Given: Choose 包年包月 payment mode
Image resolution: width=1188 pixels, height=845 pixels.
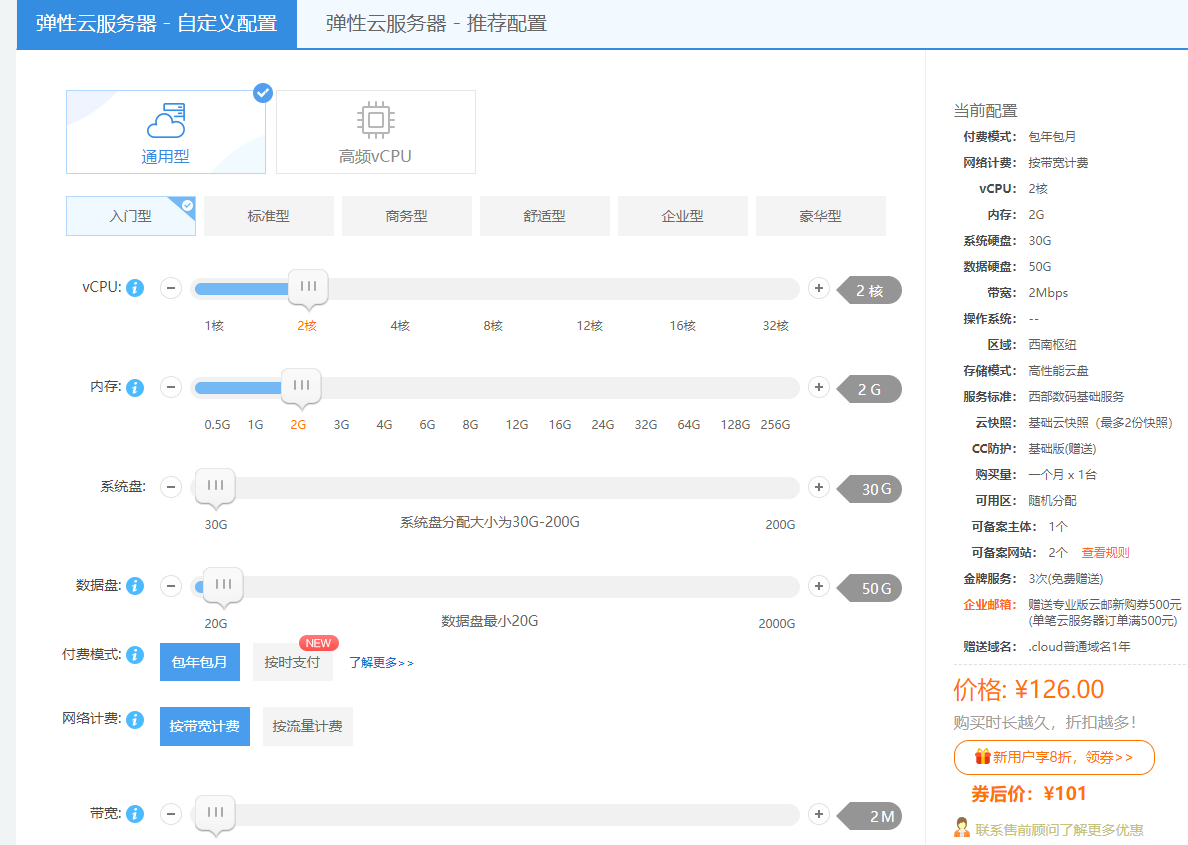Looking at the screenshot, I should (x=200, y=662).
